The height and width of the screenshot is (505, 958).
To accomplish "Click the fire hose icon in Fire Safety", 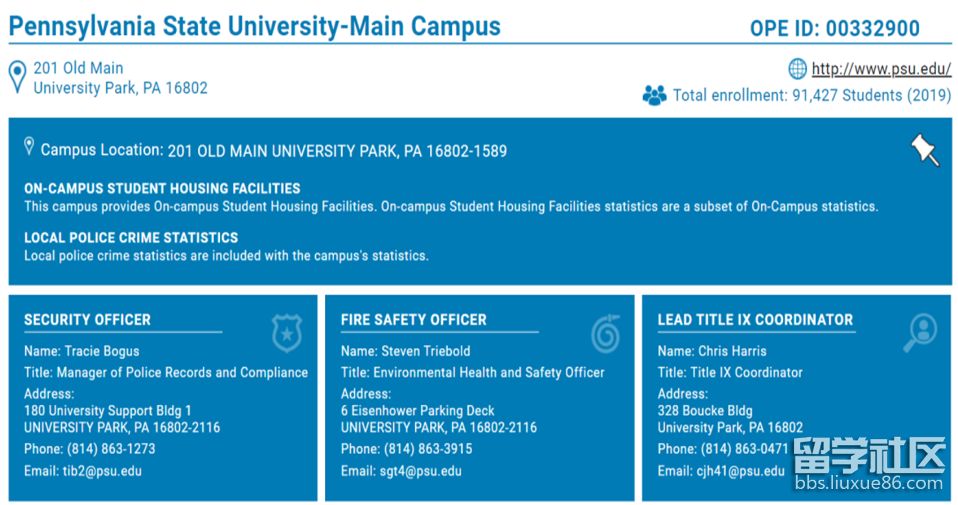I will click(x=605, y=333).
